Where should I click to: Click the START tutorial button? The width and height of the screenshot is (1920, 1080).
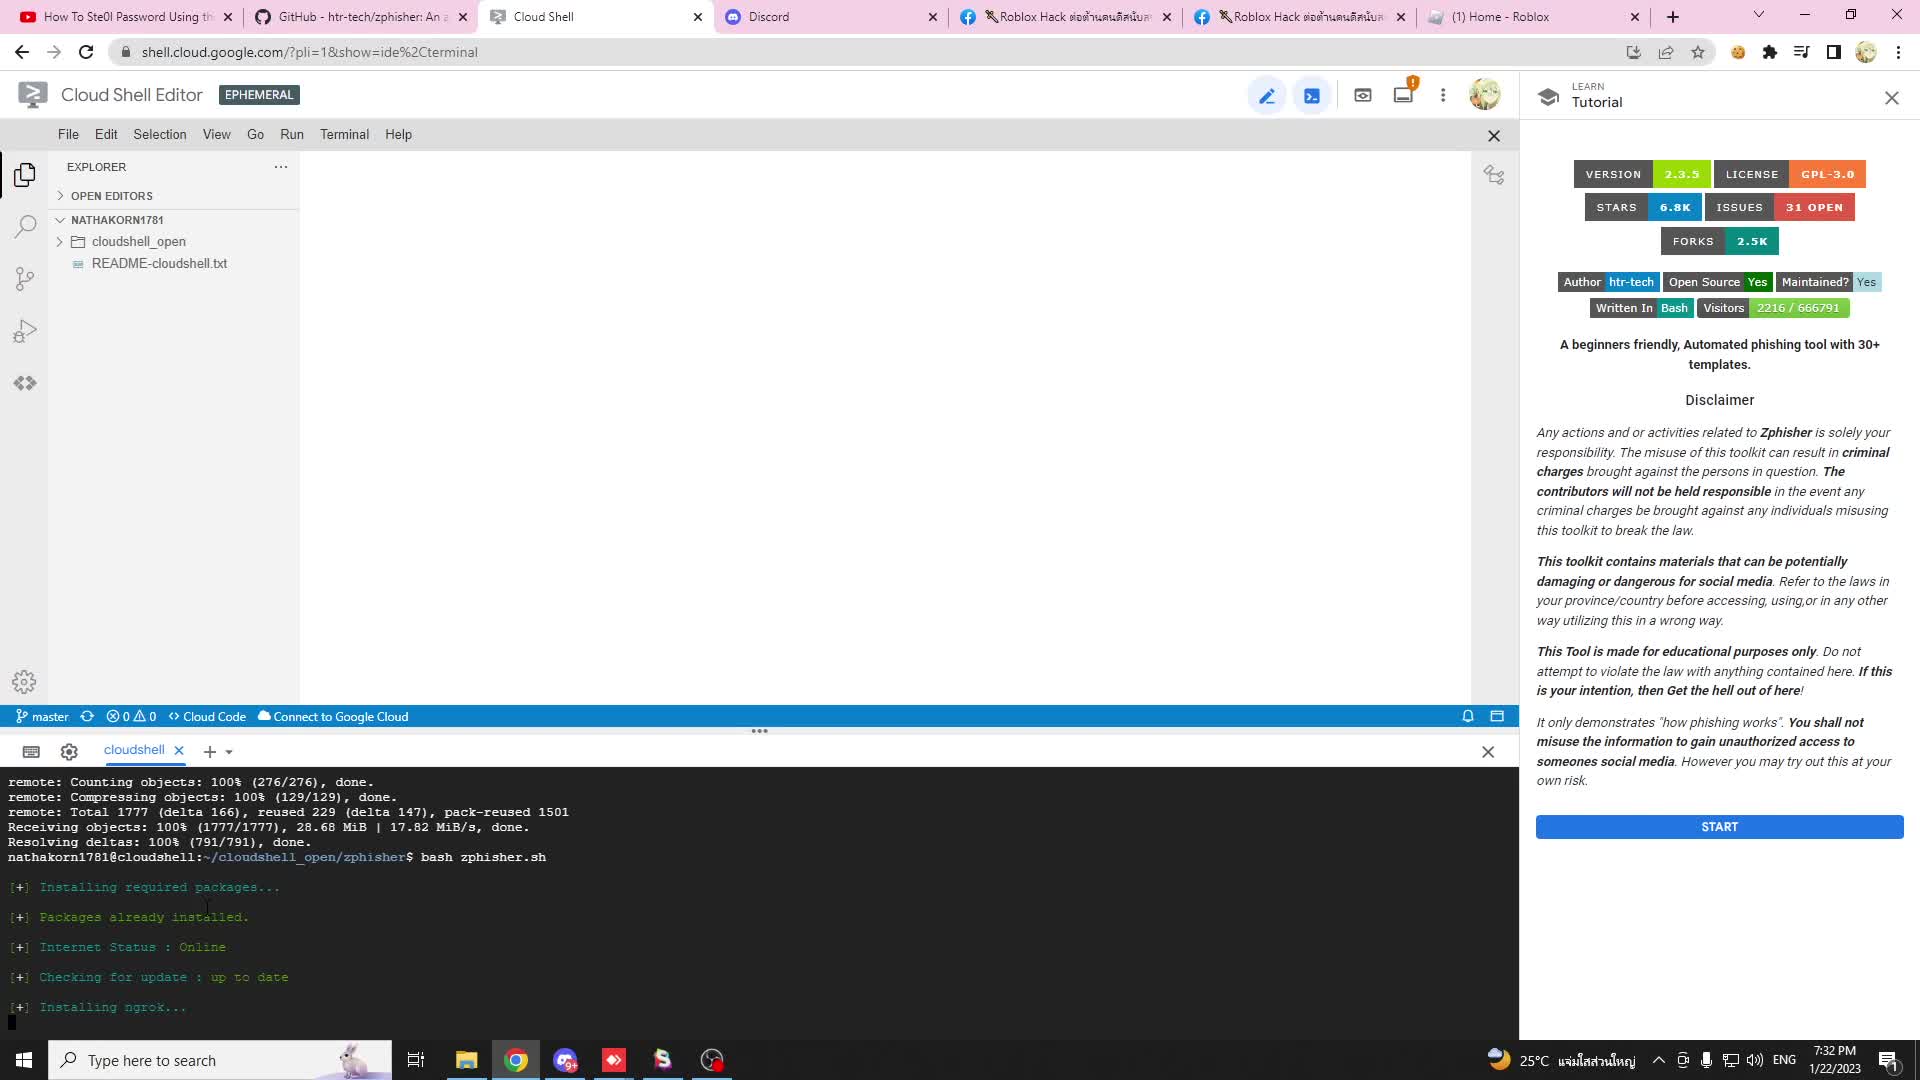coord(1719,827)
